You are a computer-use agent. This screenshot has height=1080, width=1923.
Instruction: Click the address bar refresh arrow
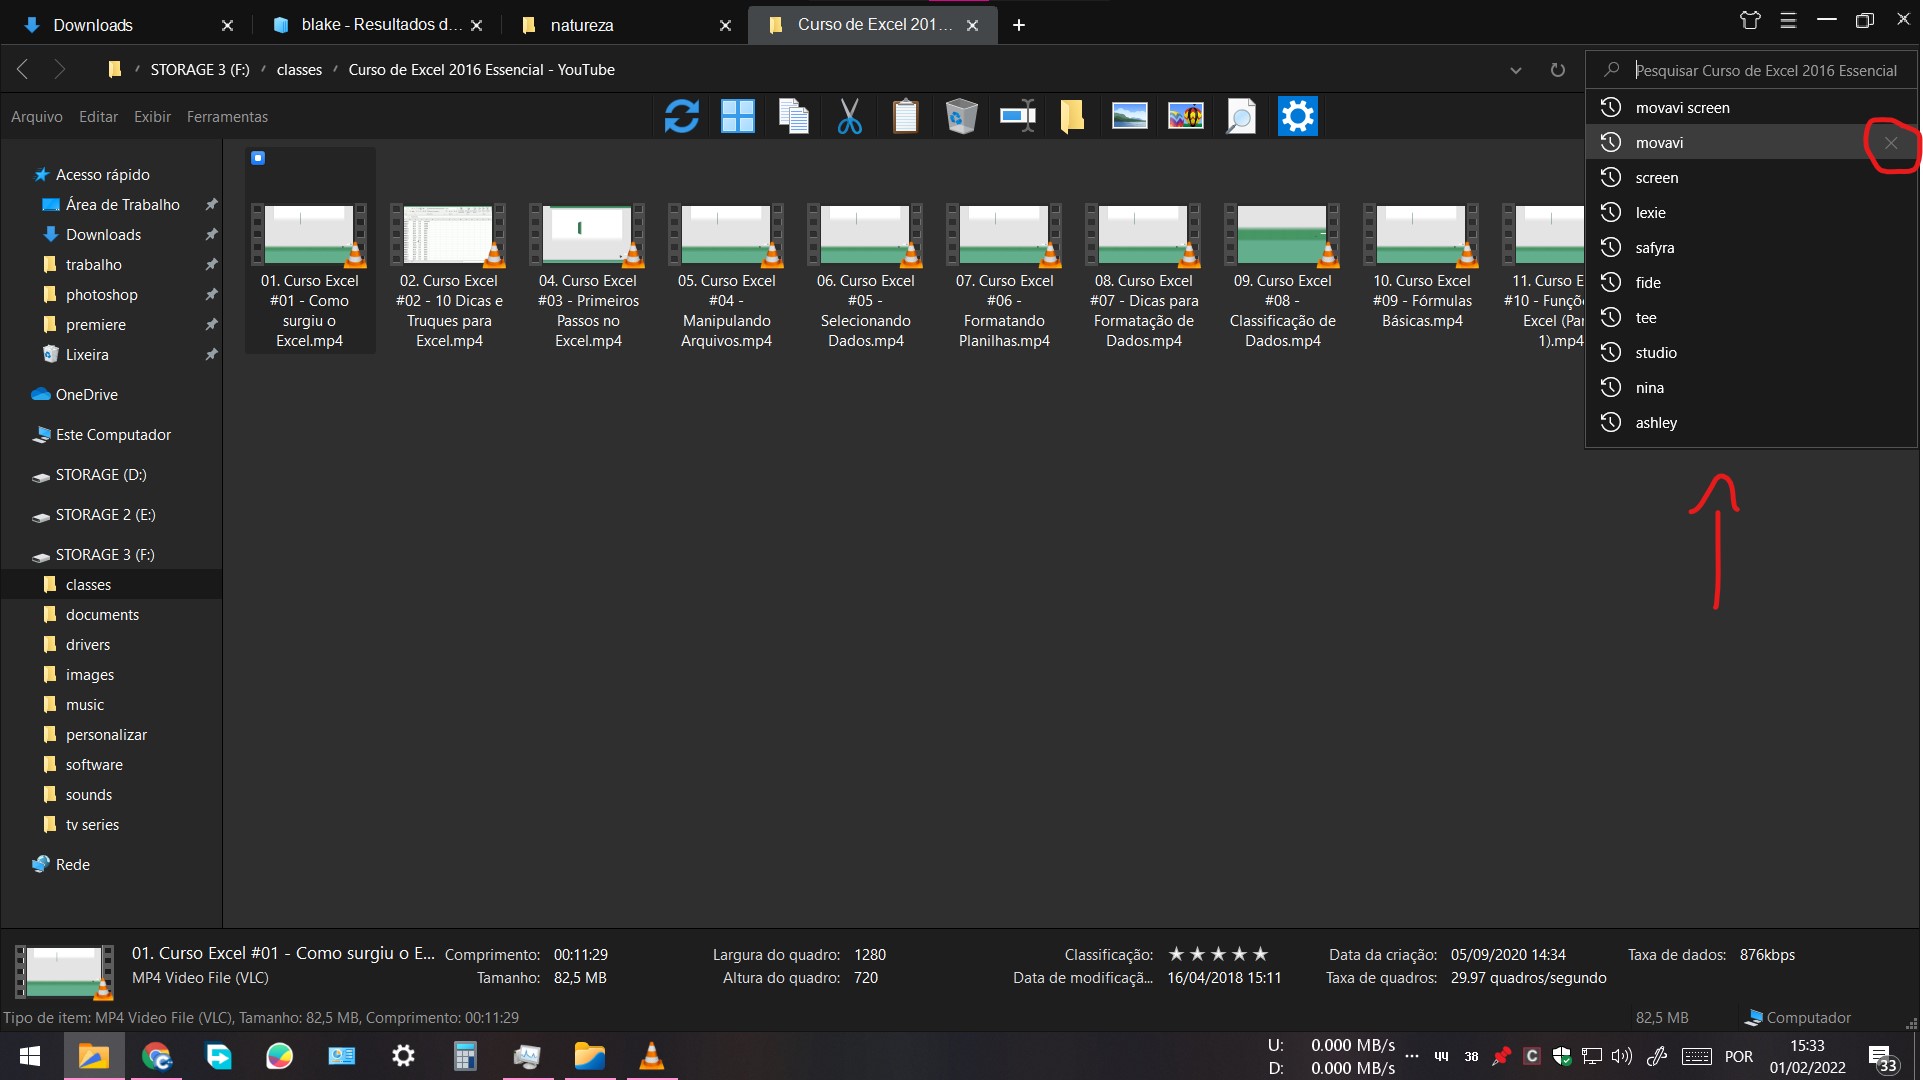click(1557, 70)
